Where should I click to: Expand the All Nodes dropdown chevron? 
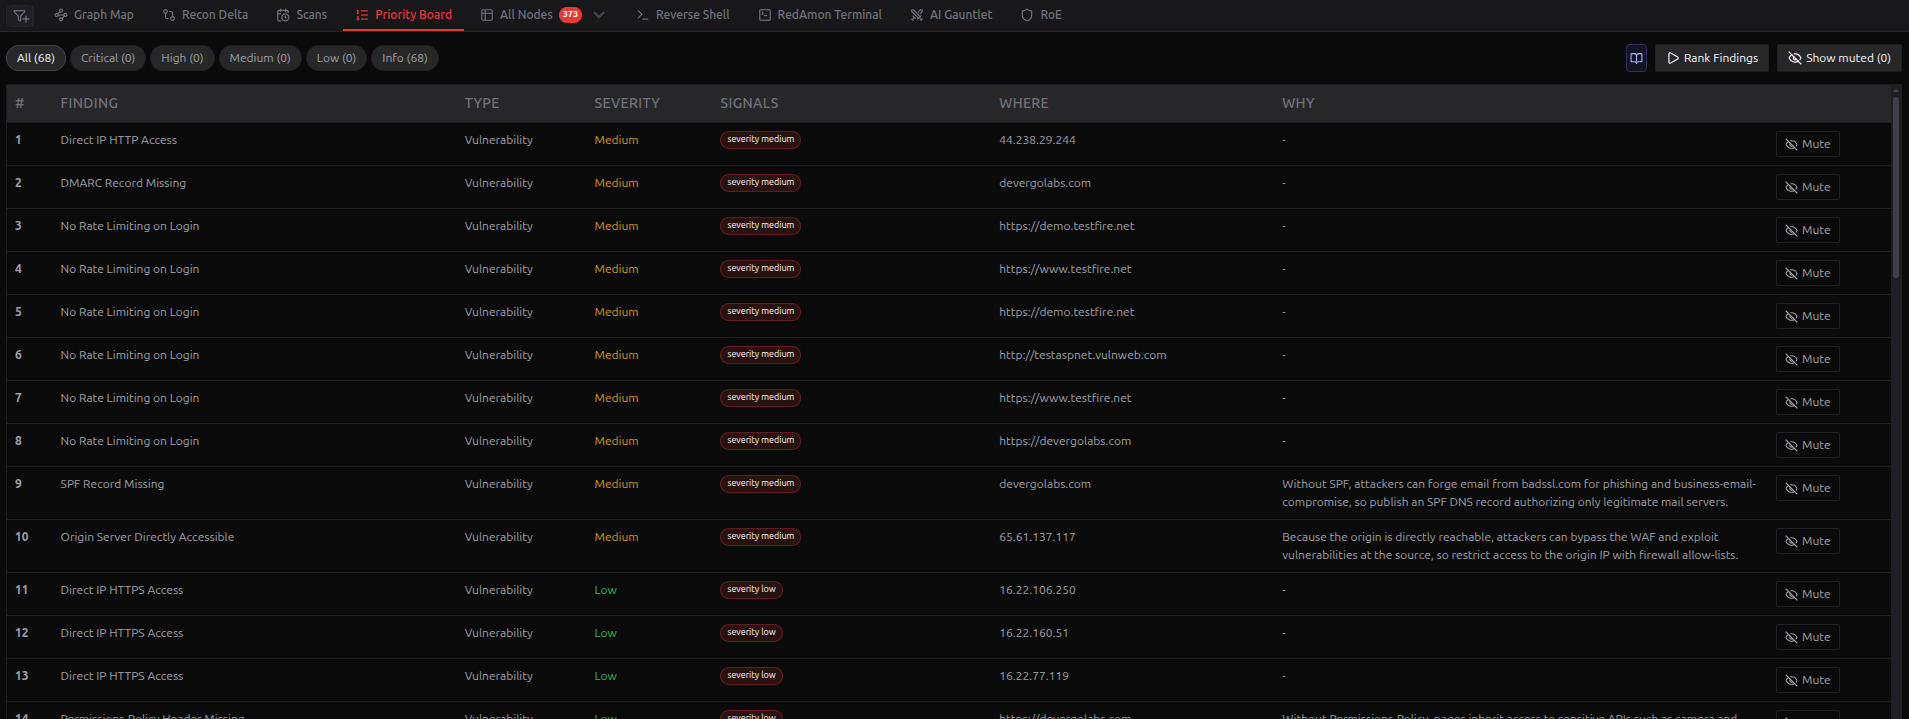click(x=599, y=15)
